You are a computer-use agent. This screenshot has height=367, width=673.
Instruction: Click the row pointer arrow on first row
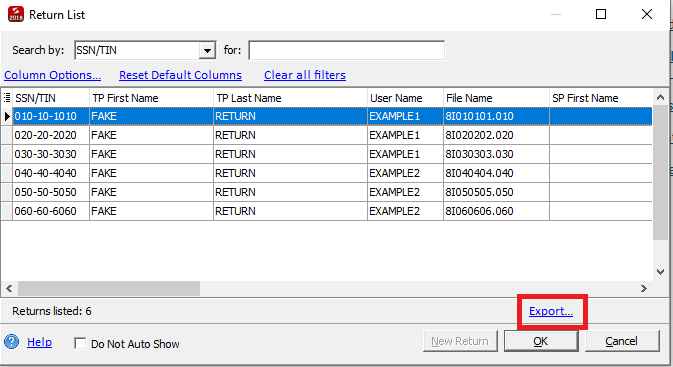click(7, 116)
